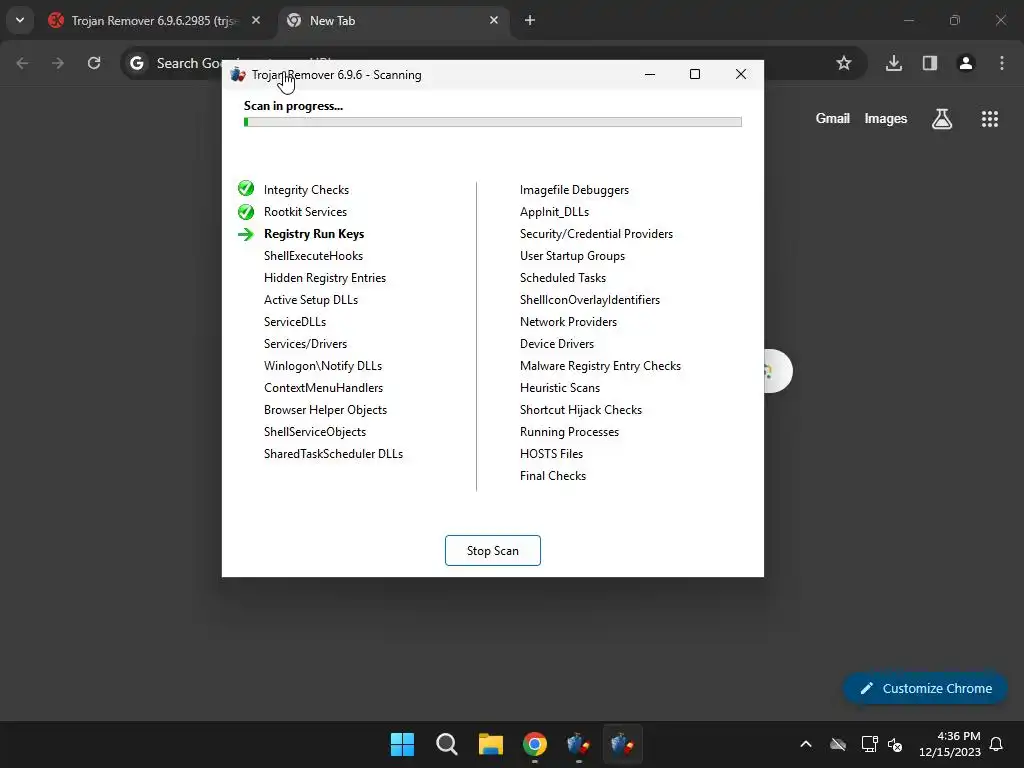1024x768 pixels.
Task: Open Google apps grid icon
Action: point(990,119)
